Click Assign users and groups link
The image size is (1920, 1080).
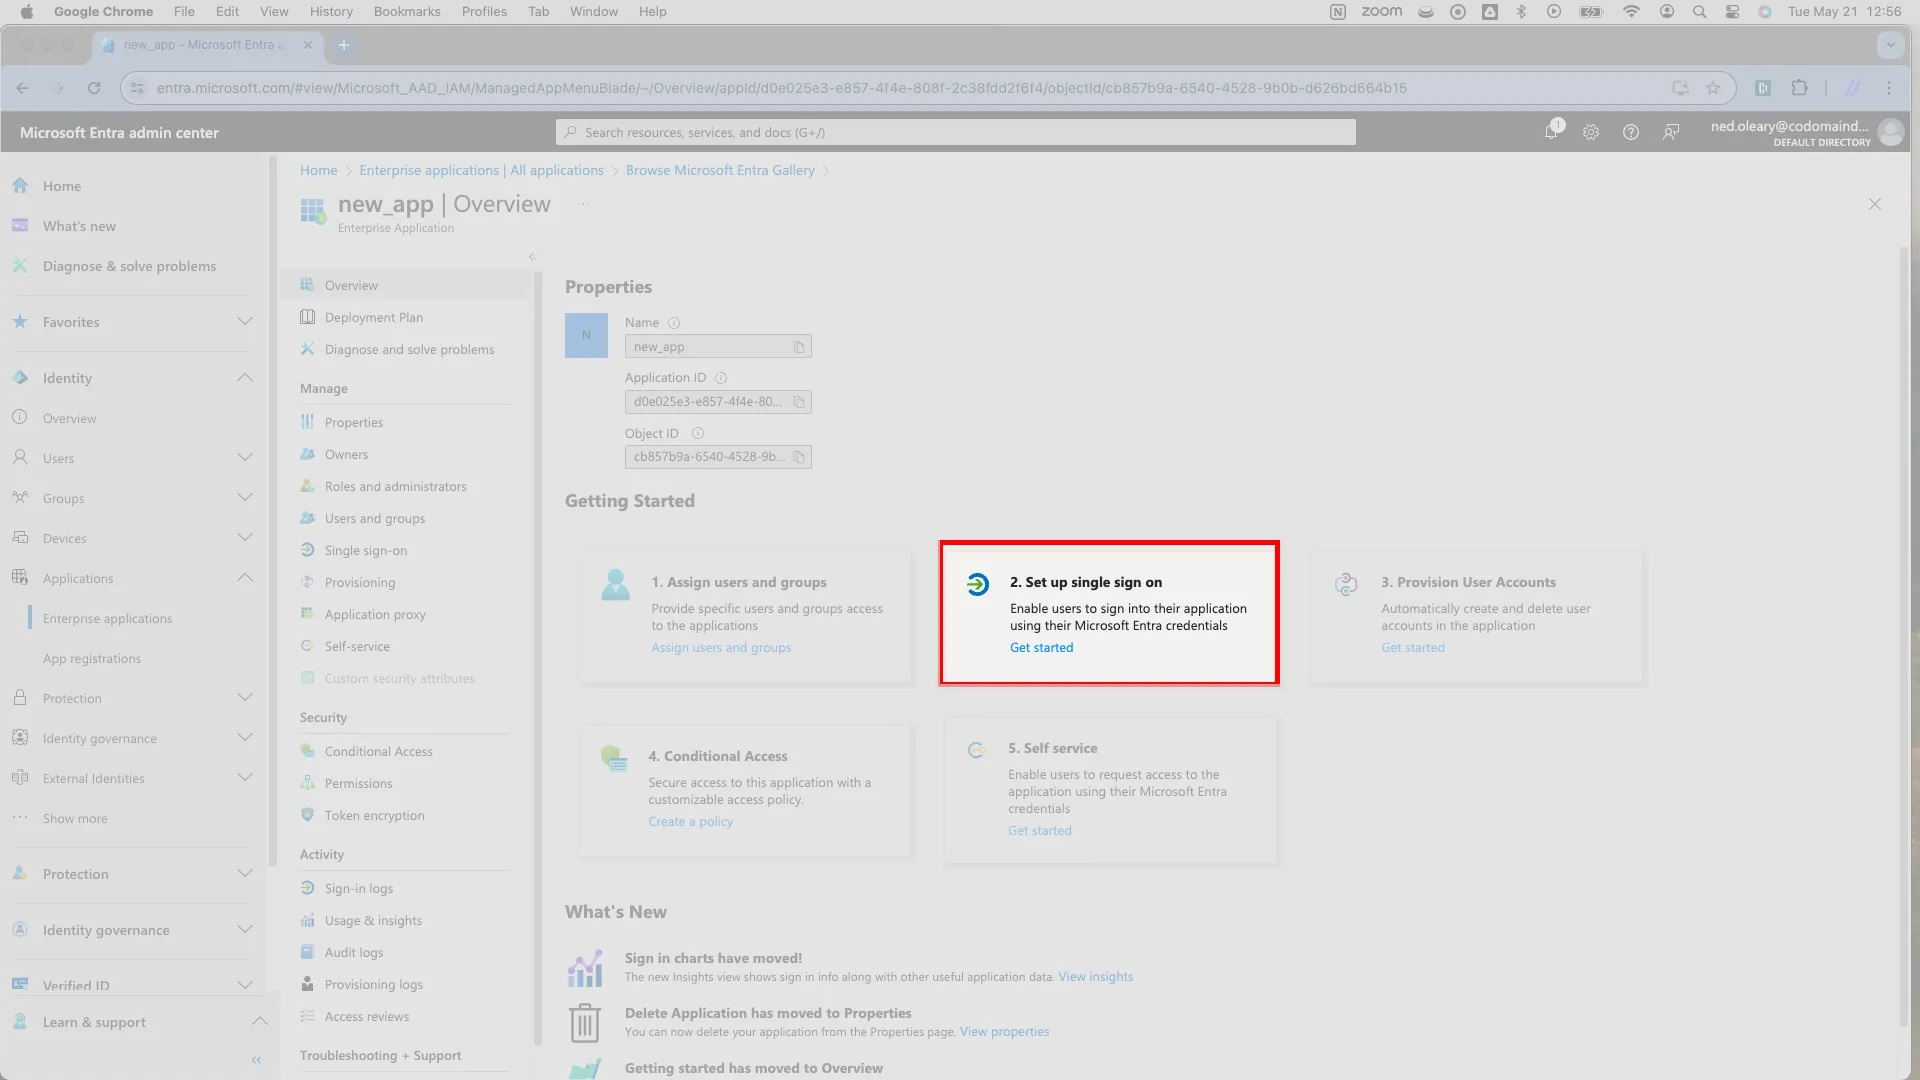coord(721,648)
